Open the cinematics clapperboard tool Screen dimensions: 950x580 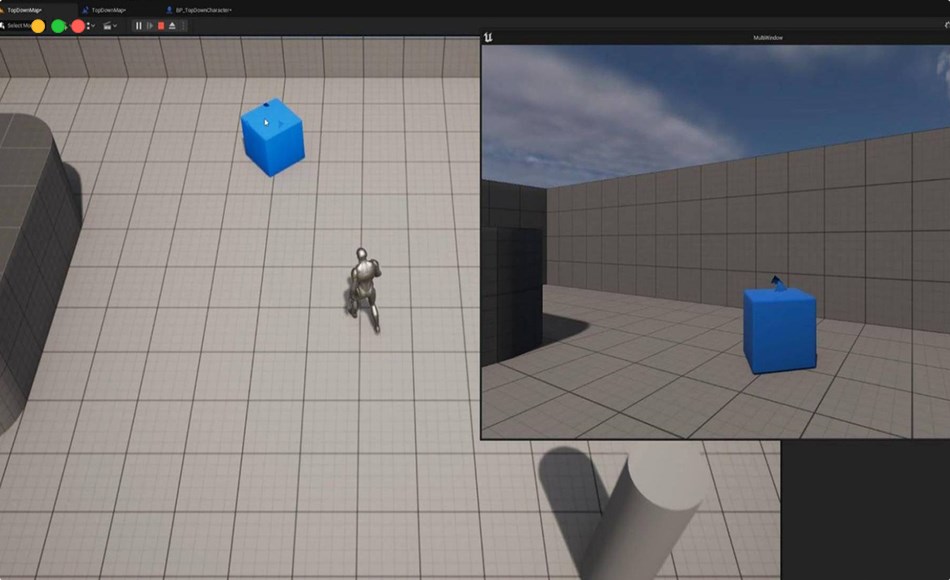[x=109, y=26]
